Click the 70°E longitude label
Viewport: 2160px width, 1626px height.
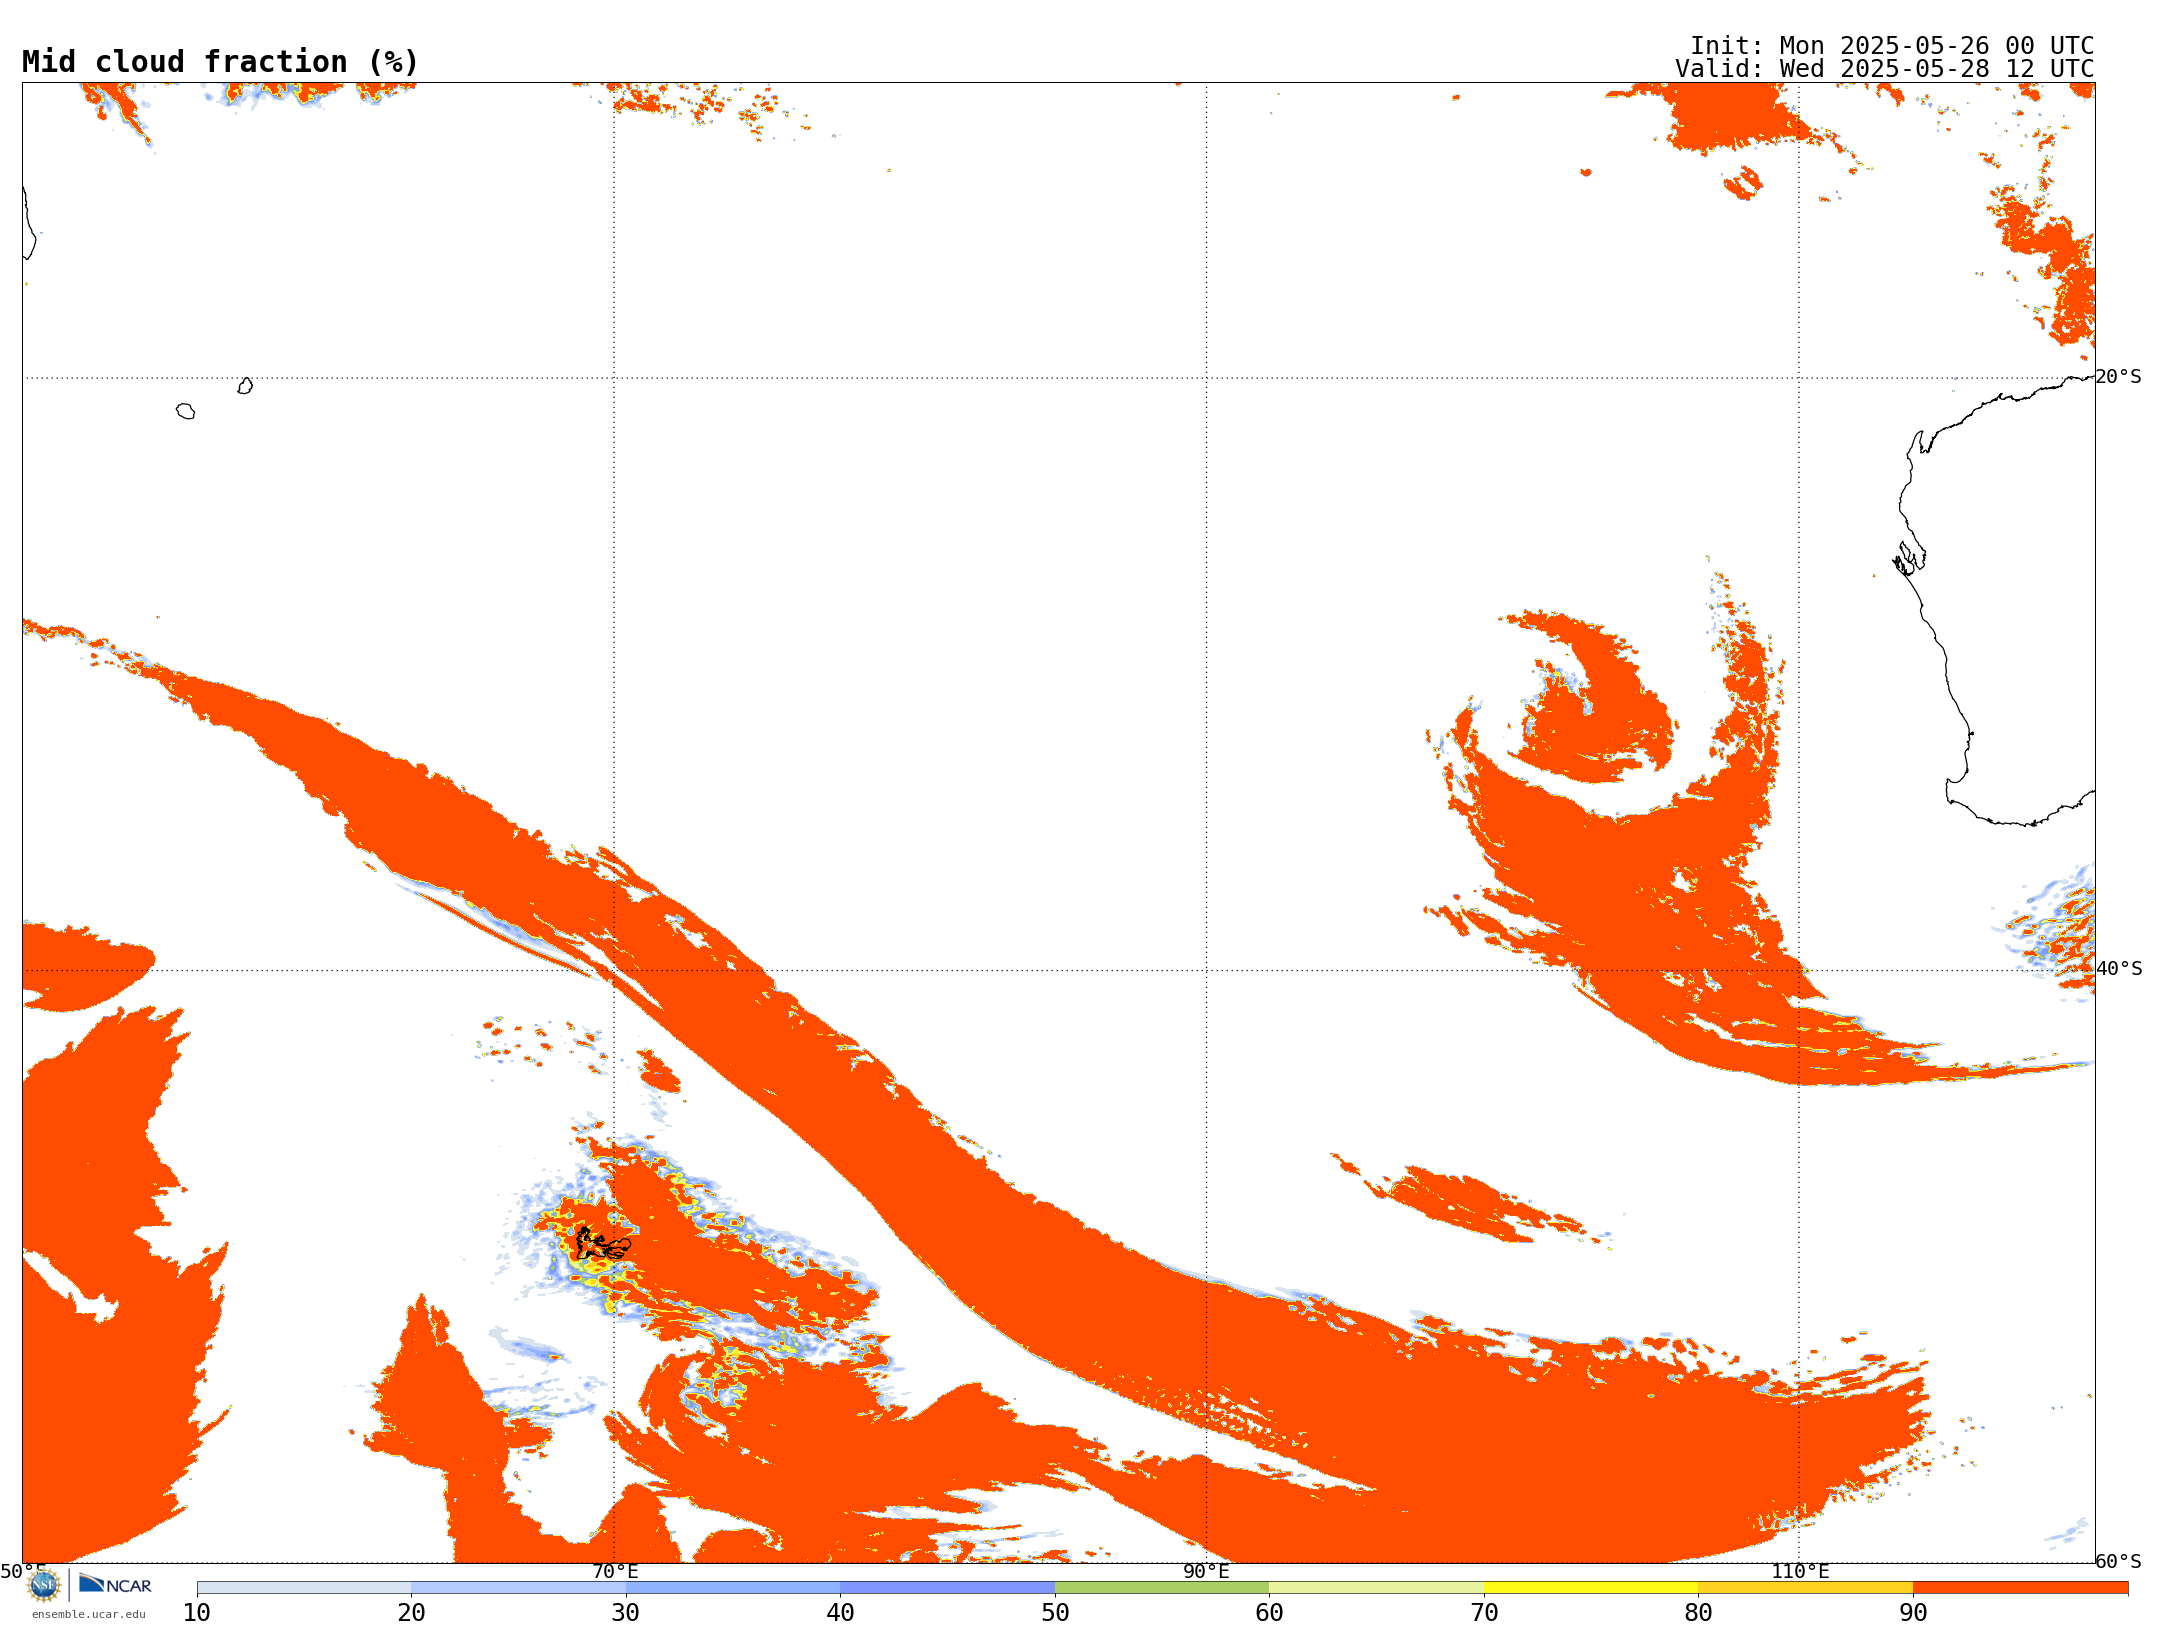pyautogui.click(x=615, y=1572)
